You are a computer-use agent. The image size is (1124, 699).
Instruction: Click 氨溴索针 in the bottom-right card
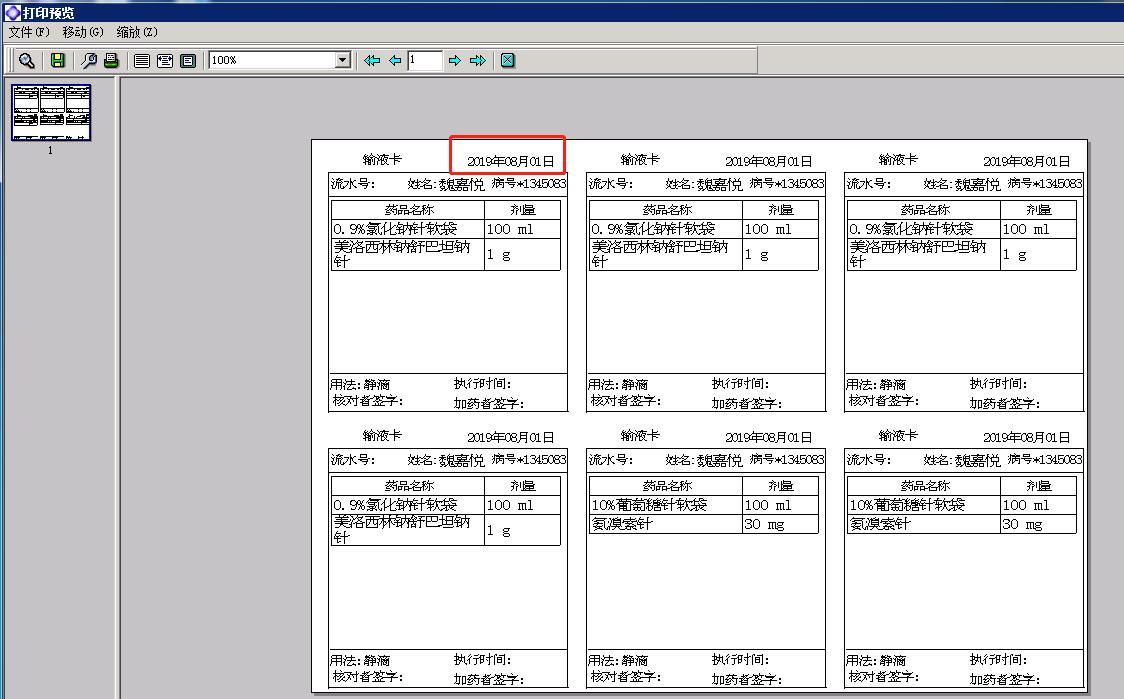pyautogui.click(x=880, y=524)
